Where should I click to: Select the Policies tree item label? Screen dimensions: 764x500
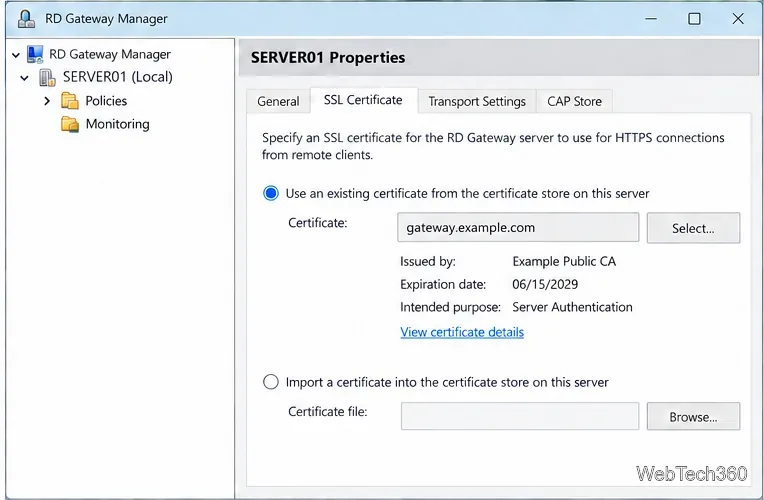coord(106,101)
